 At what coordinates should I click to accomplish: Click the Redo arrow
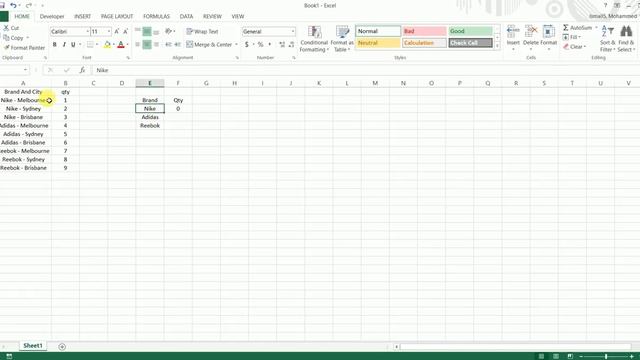pos(29,5)
